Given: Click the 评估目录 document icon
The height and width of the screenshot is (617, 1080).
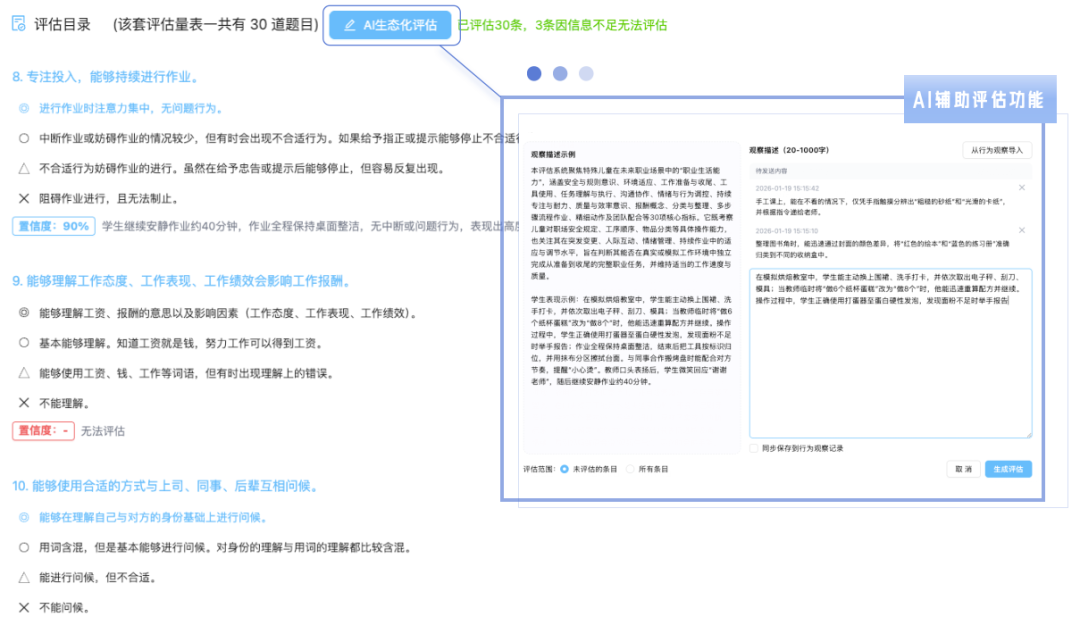Looking at the screenshot, I should (19, 24).
